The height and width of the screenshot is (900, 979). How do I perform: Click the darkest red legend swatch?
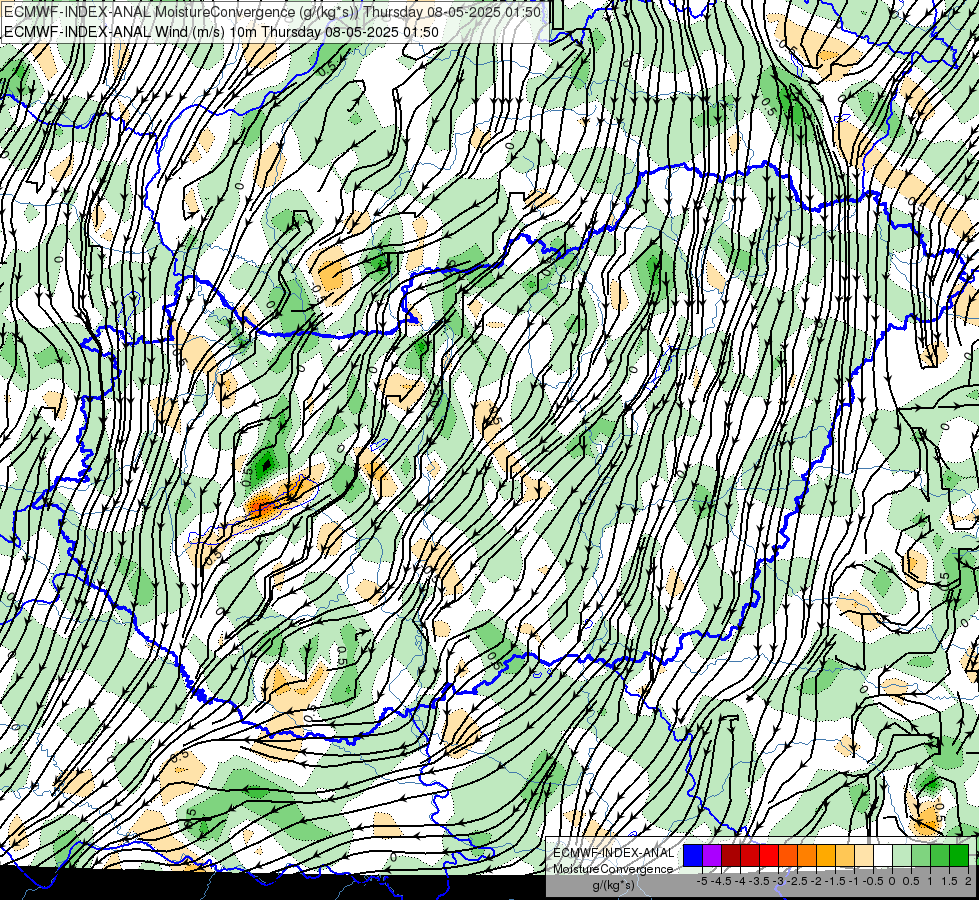(731, 855)
